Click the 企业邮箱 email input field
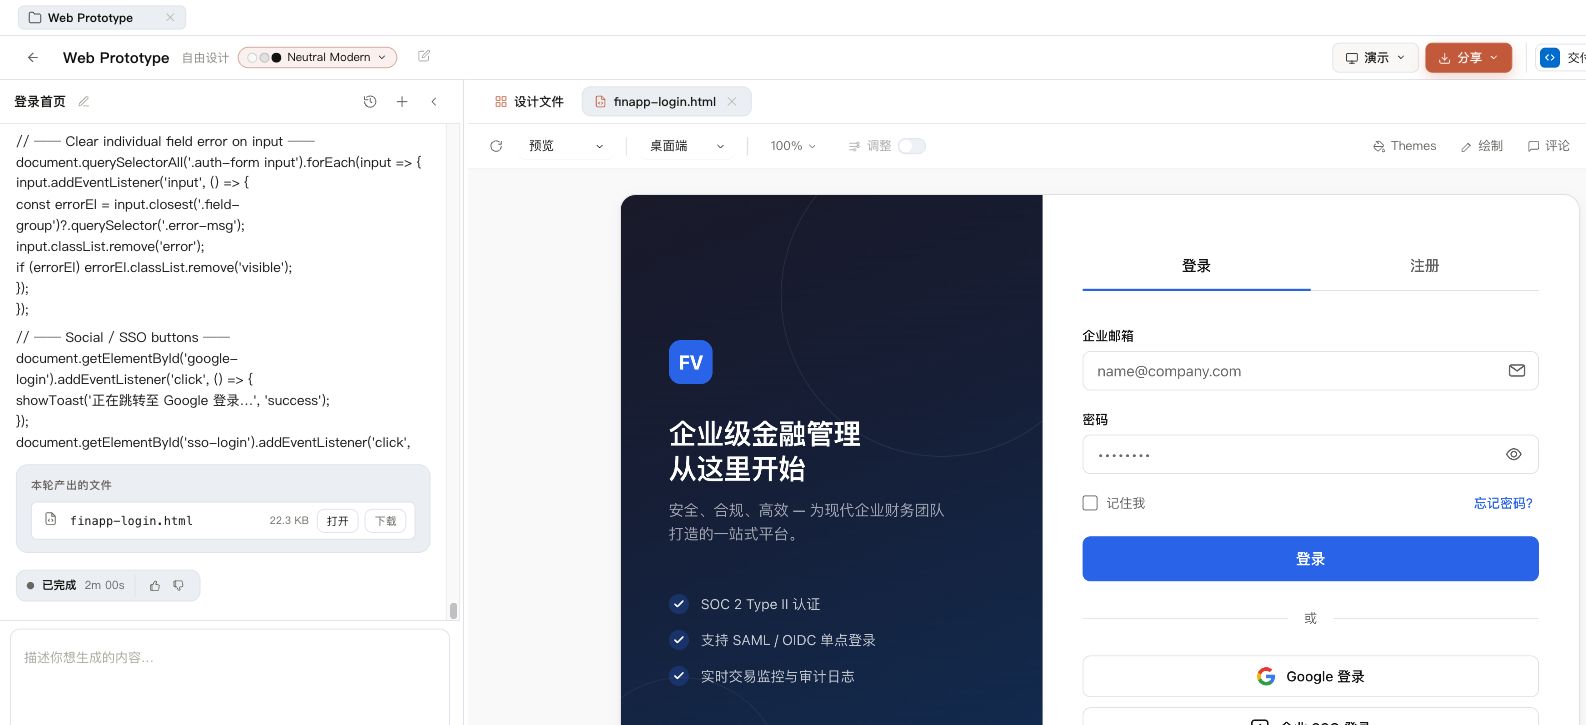Viewport: 1586px width, 725px height. (x=1310, y=371)
